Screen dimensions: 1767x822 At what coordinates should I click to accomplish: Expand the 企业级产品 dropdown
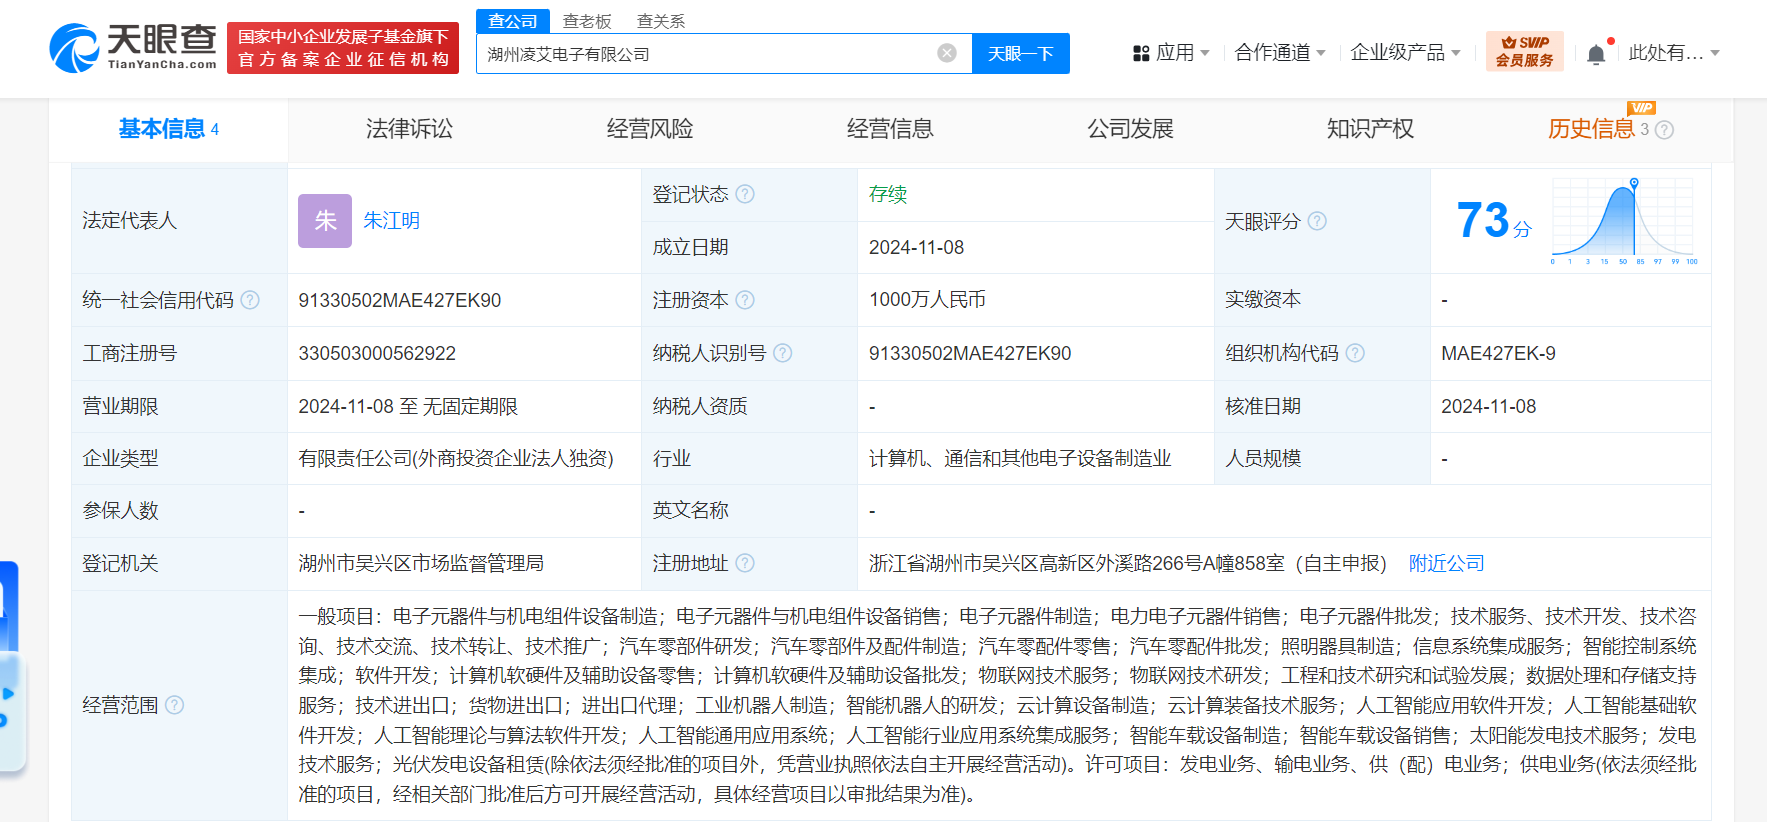(x=1405, y=53)
